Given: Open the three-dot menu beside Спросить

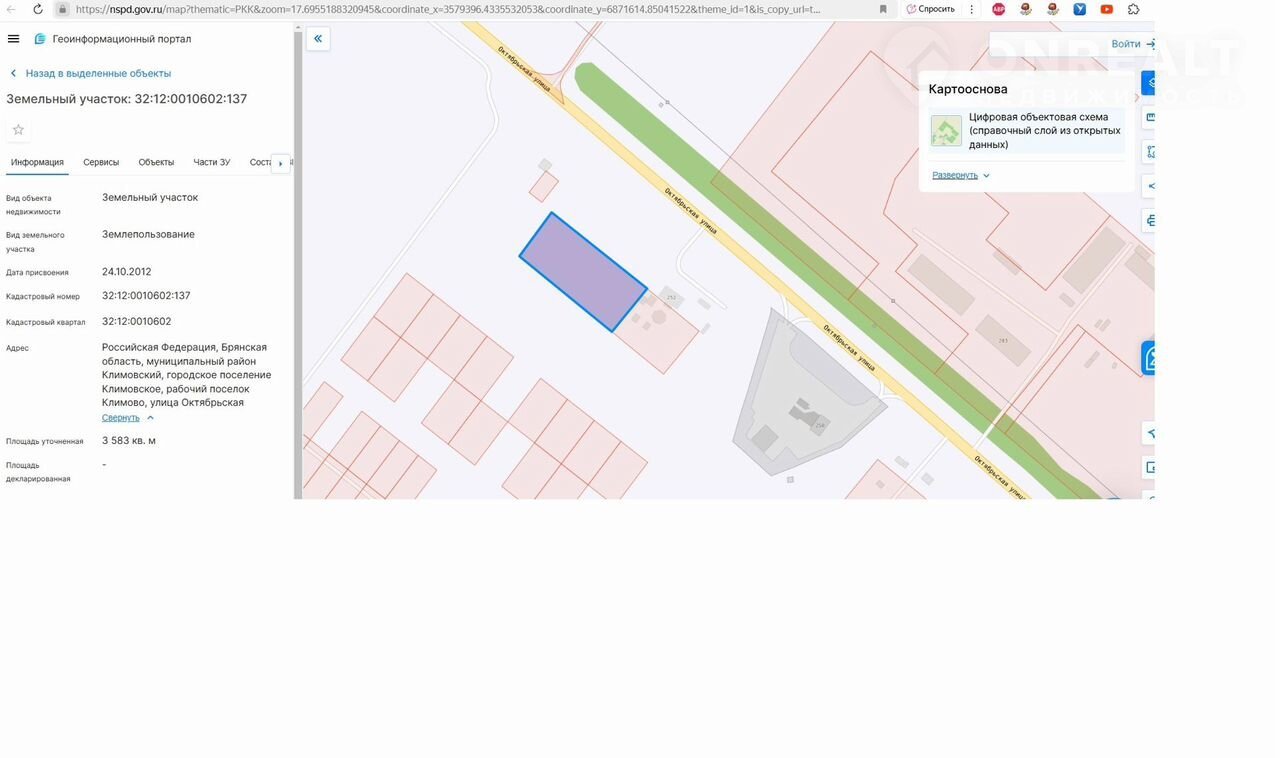Looking at the screenshot, I should [x=971, y=9].
